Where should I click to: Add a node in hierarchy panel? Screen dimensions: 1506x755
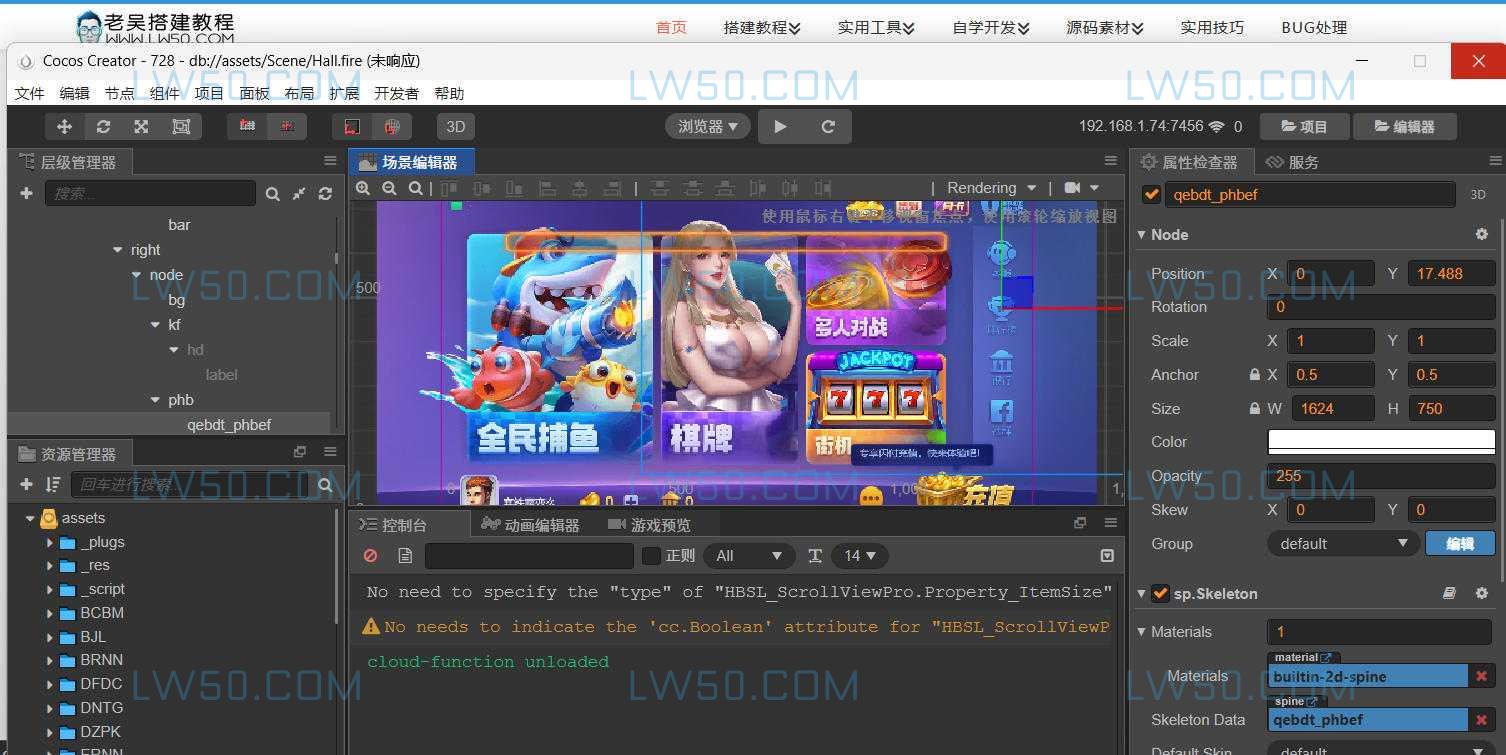[x=26, y=193]
